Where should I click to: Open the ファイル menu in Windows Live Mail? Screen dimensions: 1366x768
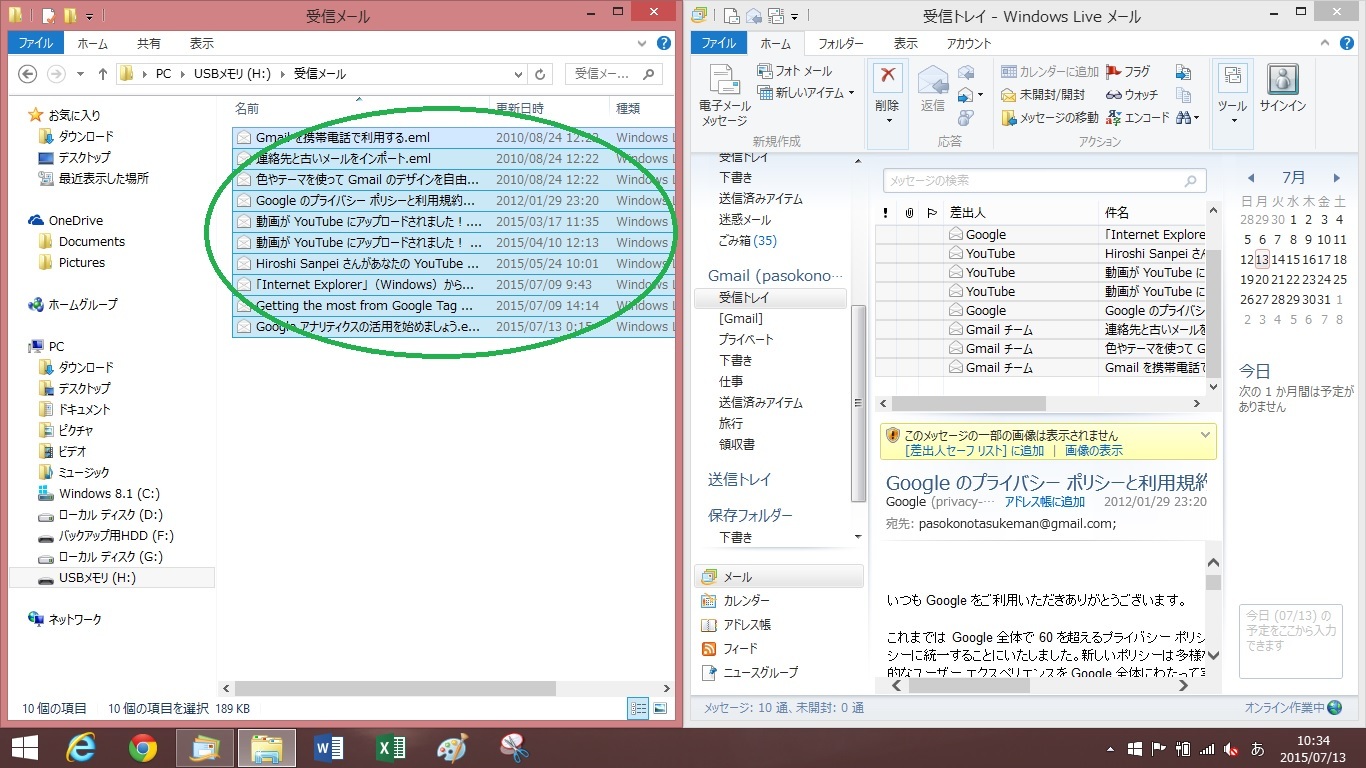click(718, 44)
